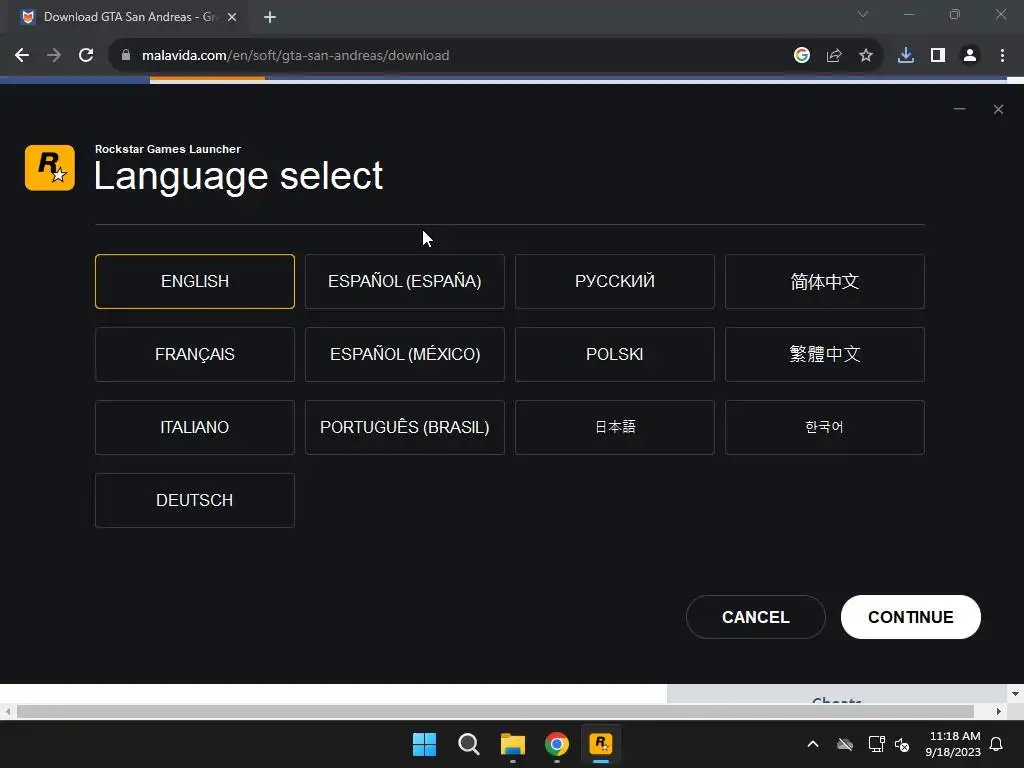Open Chrome downloads icon
Viewport: 1024px width, 768px height.
(906, 56)
